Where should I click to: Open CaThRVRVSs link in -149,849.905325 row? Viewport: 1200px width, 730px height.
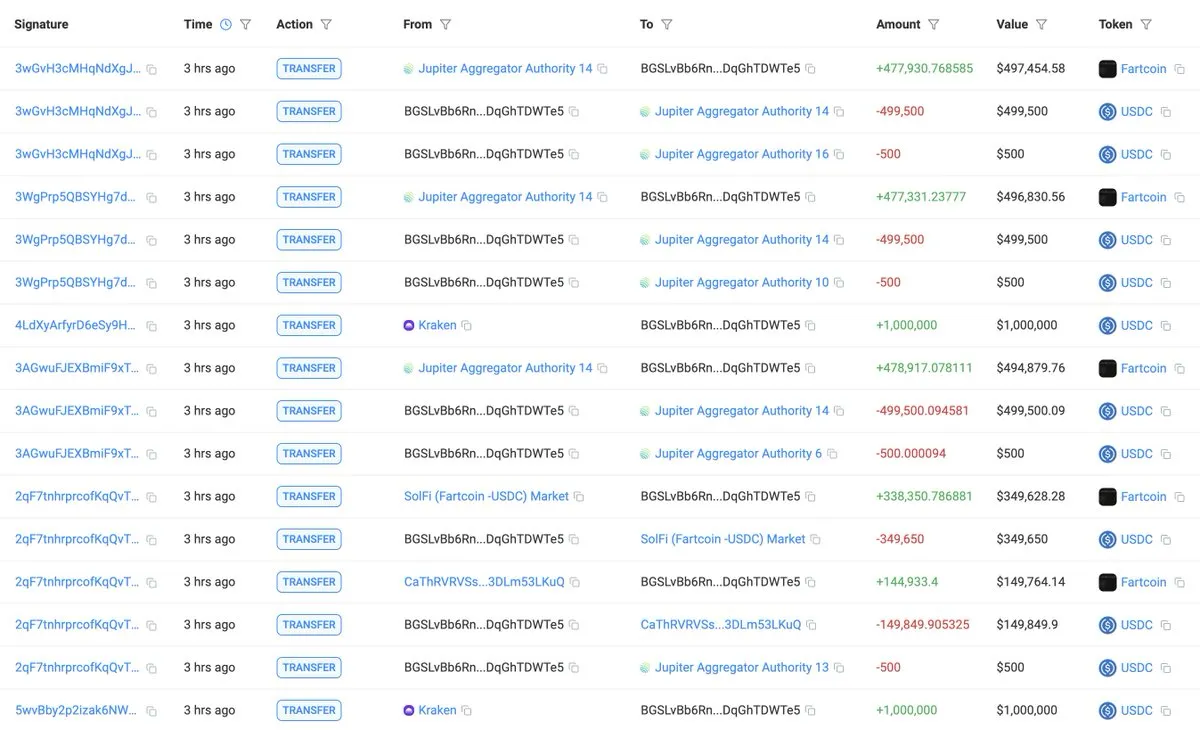(721, 624)
